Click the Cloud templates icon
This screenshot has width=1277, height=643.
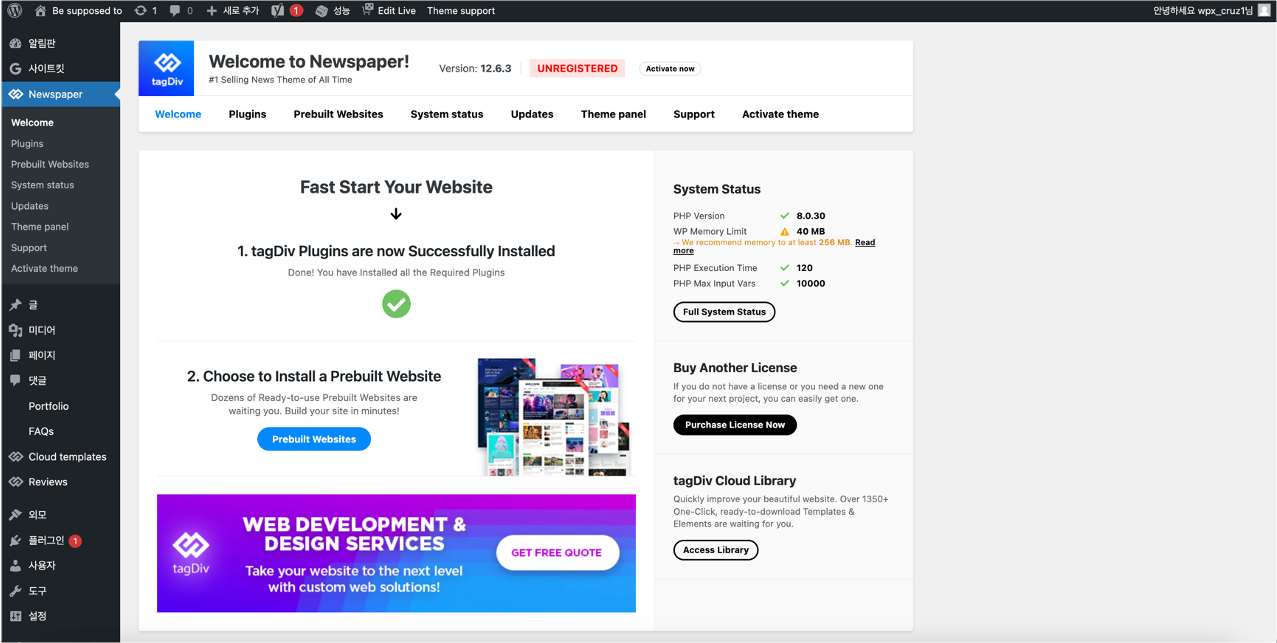tap(15, 457)
